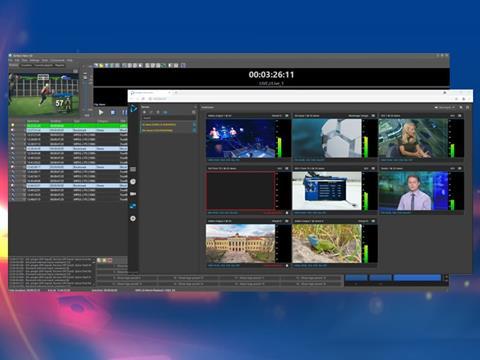Image resolution: width=480 pixels, height=360 pixels.
Task: Open a new browser tab
Action: click(x=176, y=92)
